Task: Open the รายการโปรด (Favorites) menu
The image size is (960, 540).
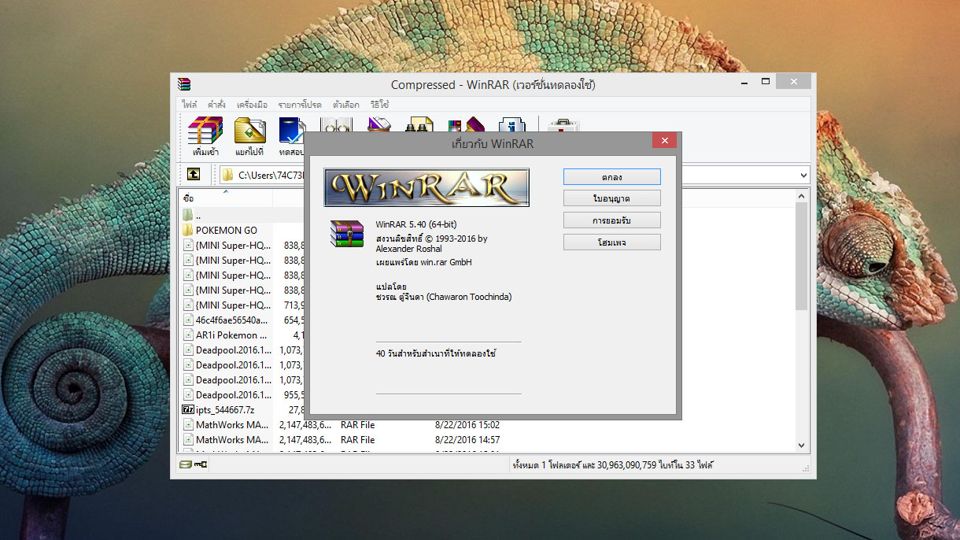Action: click(x=299, y=105)
